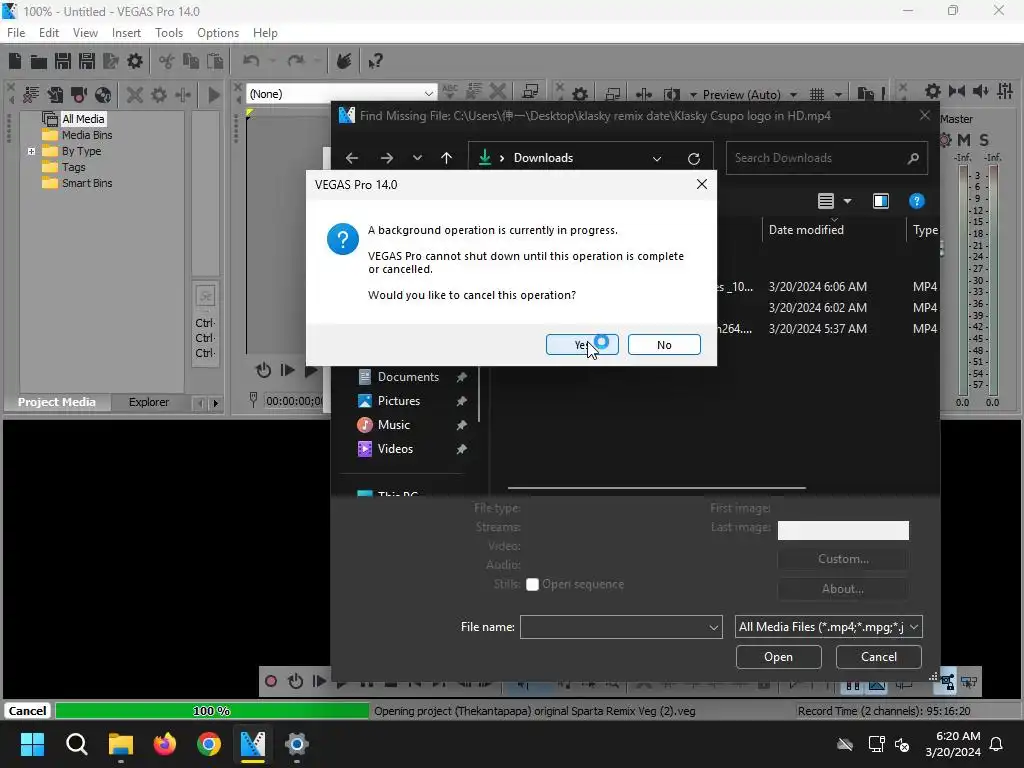Click the Capture Video camera icon
The image size is (1024, 768).
(79, 95)
